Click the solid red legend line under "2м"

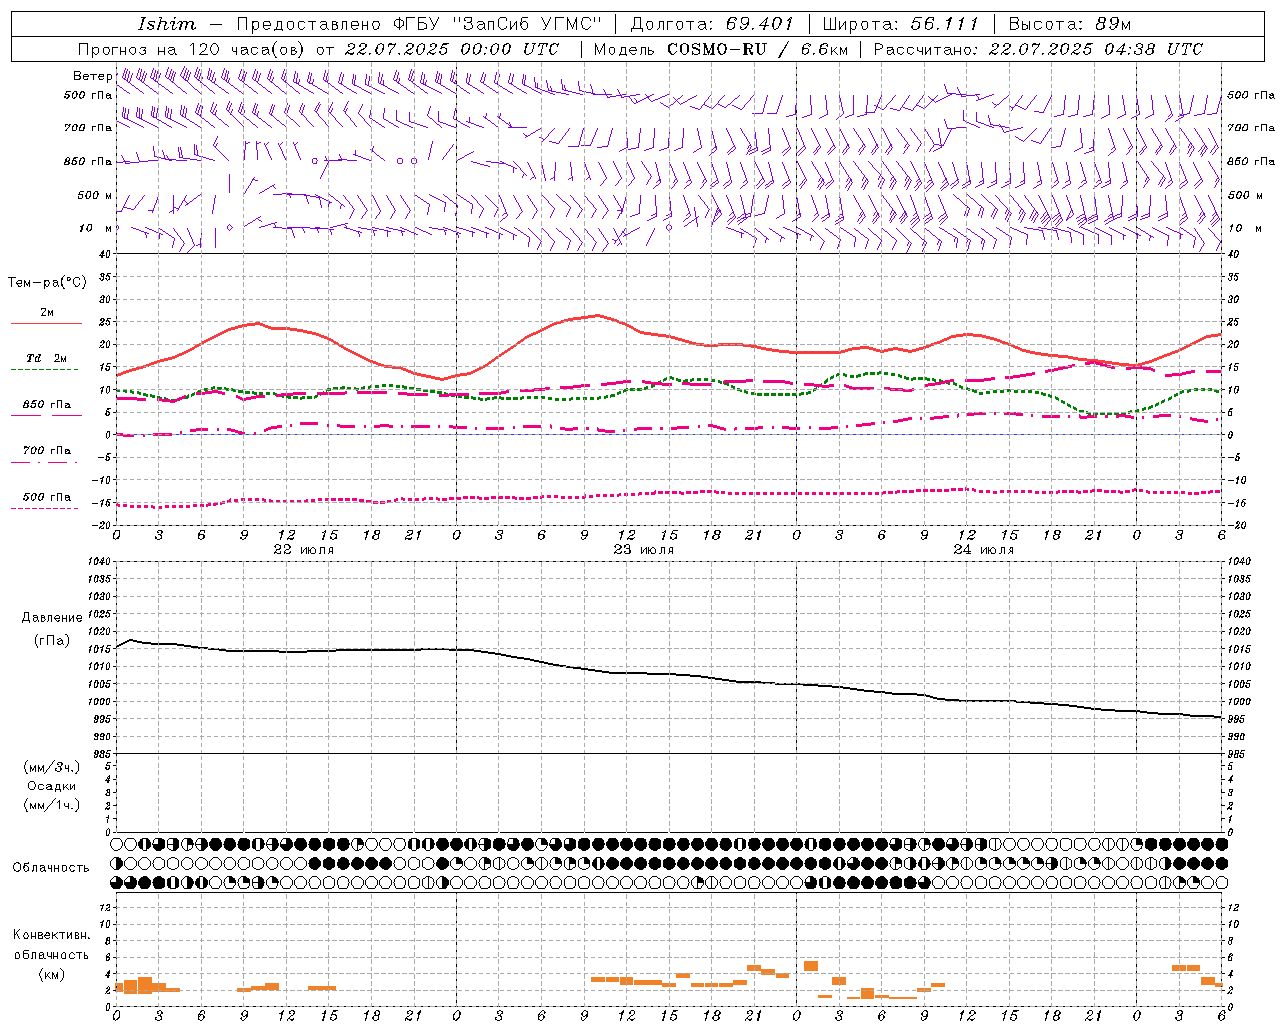point(46,324)
